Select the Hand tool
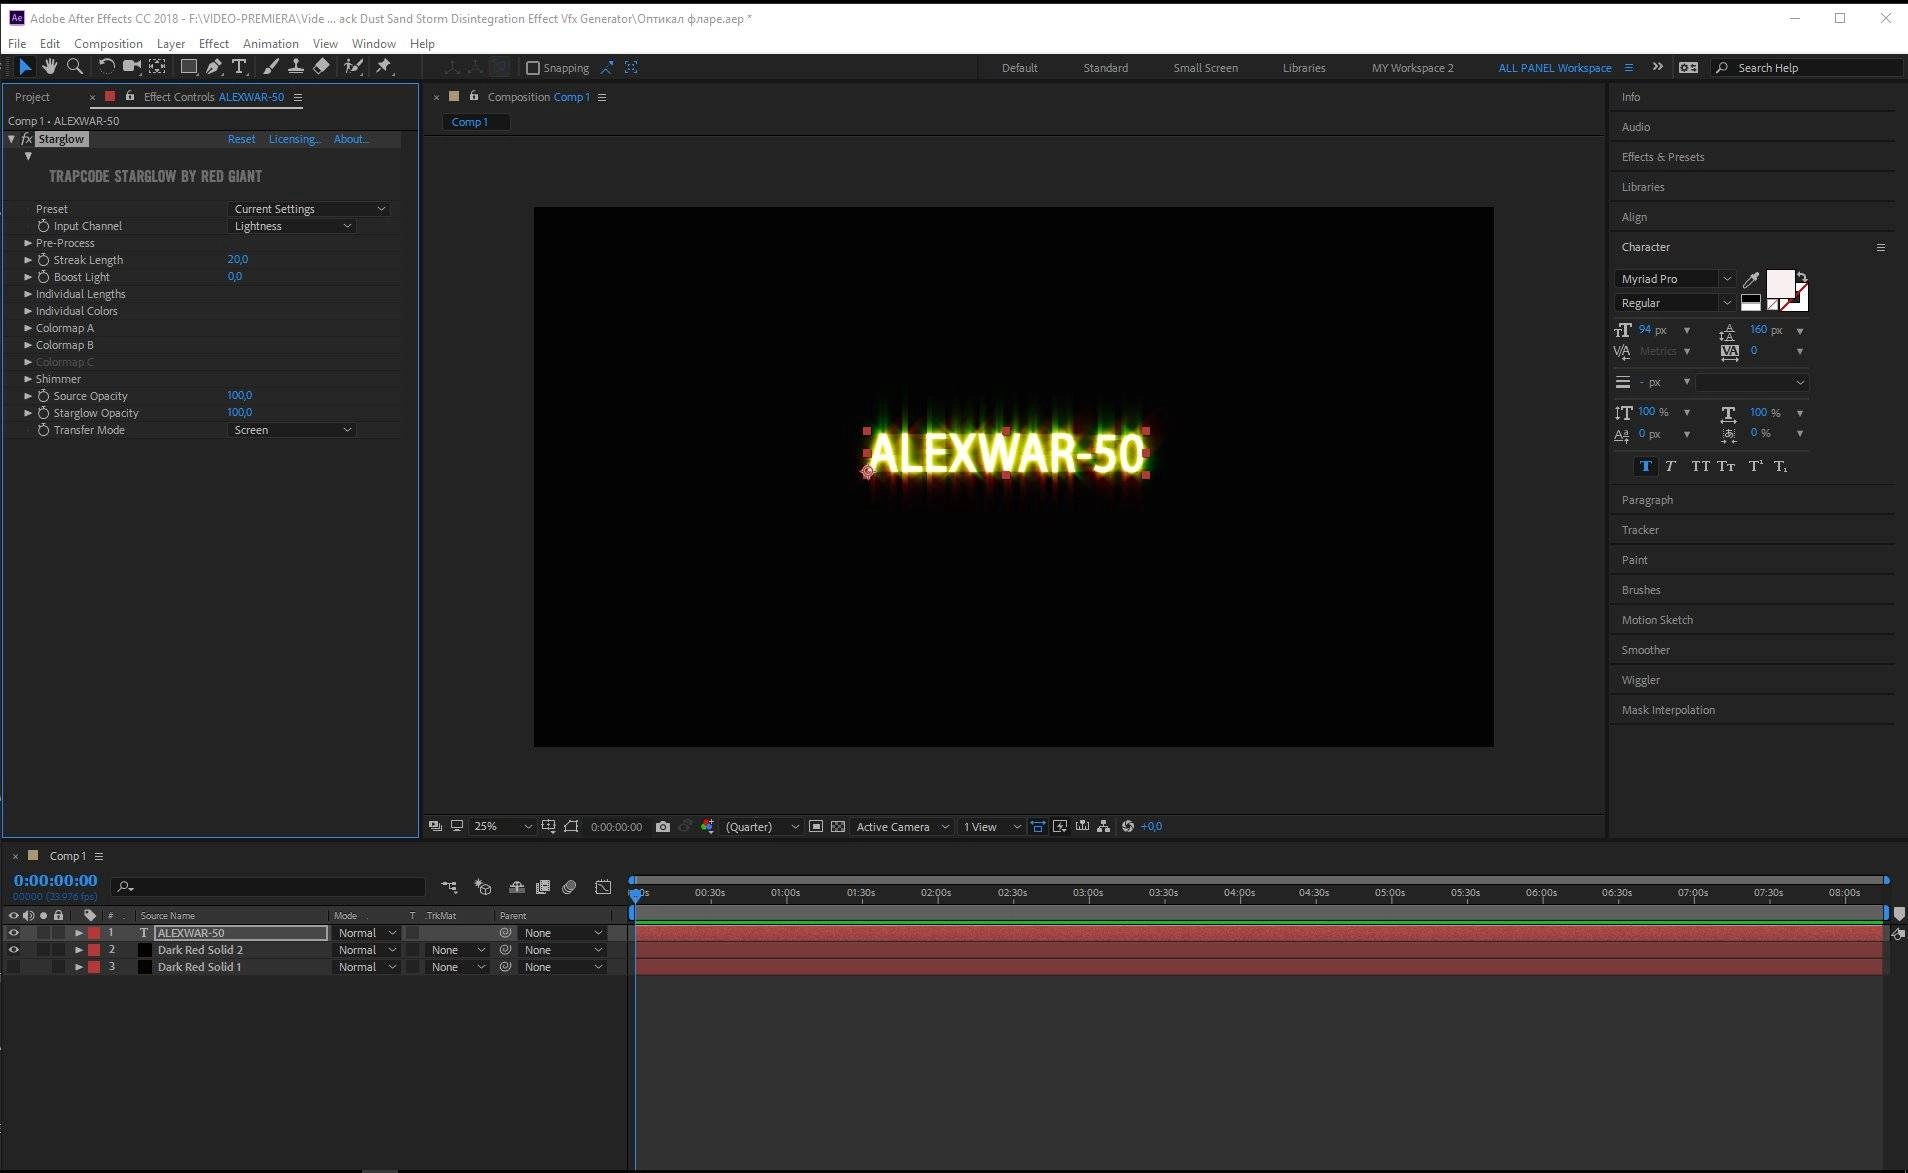This screenshot has height=1173, width=1908. pos(49,67)
